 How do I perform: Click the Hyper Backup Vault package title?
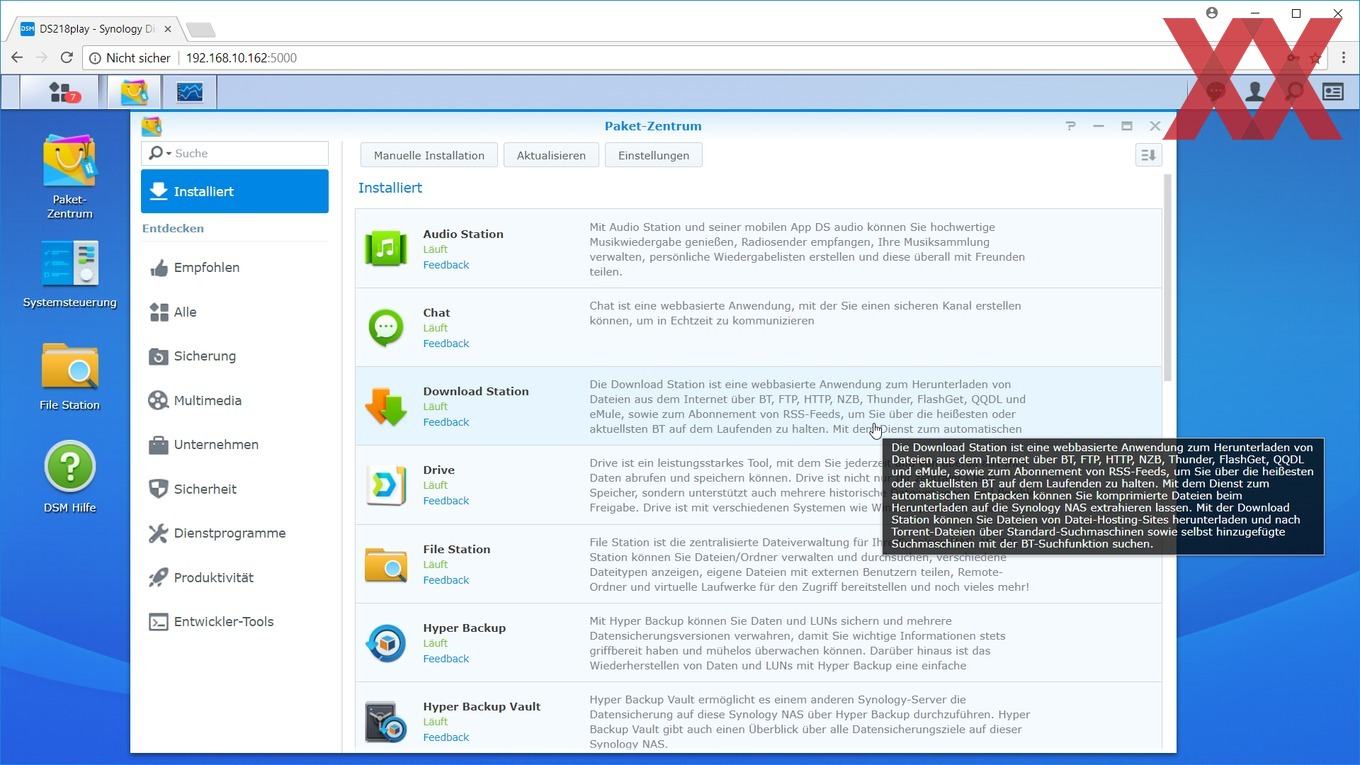482,706
